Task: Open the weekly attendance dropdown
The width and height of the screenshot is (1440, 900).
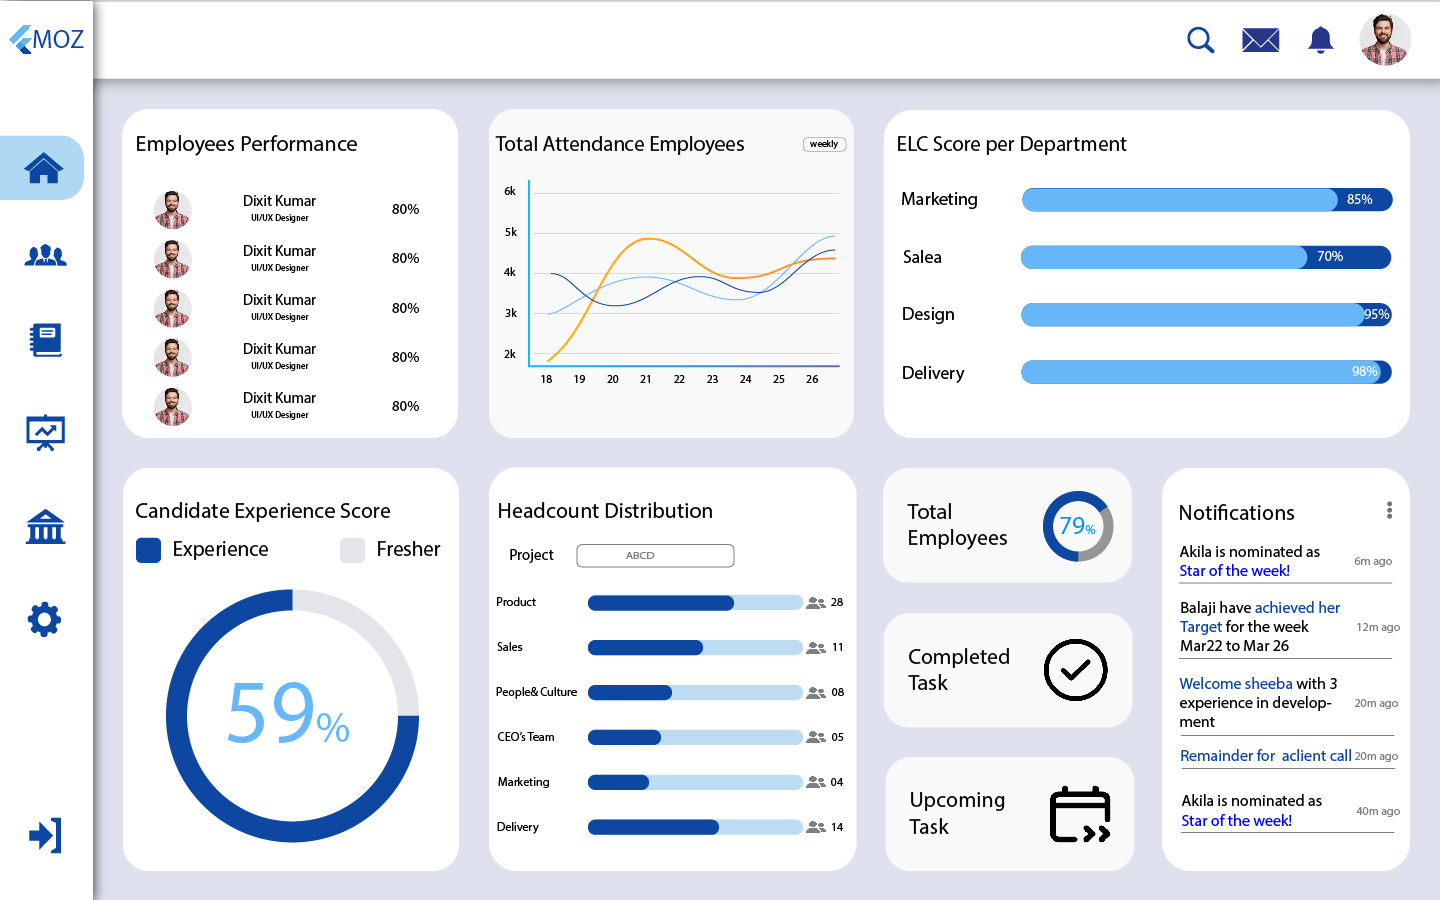Action: (824, 144)
